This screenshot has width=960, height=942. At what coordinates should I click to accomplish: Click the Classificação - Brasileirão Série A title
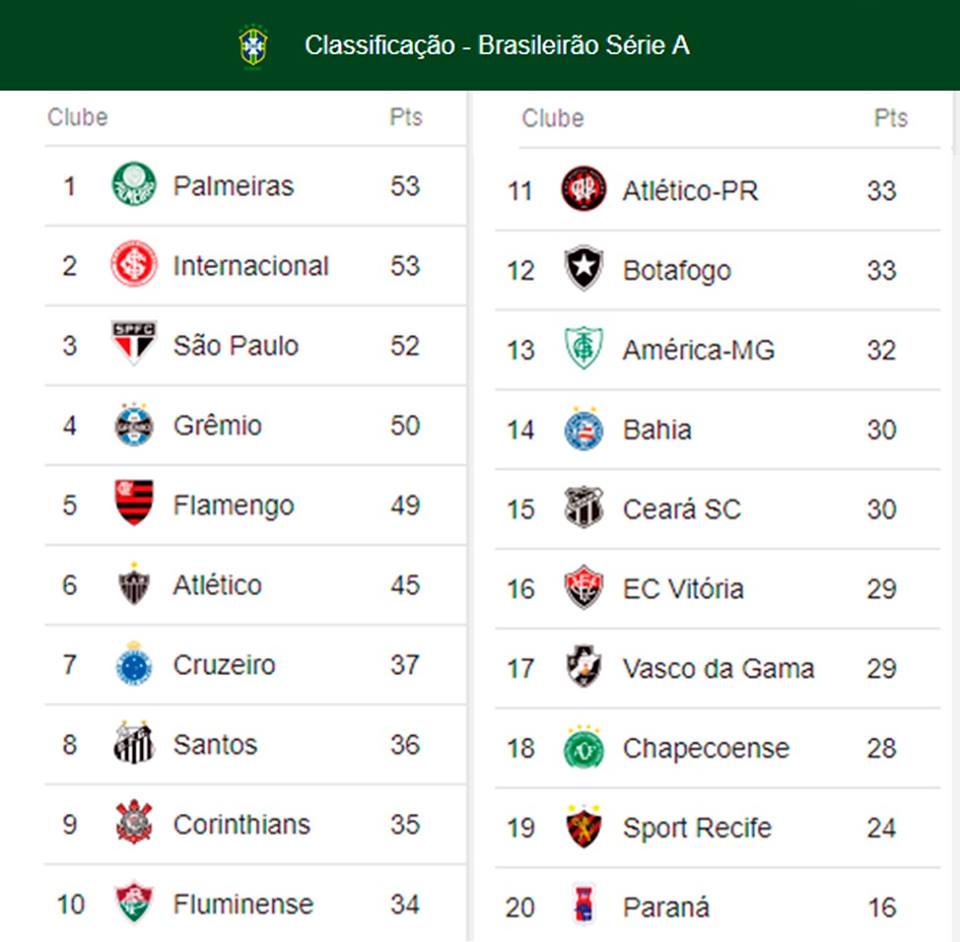pos(497,46)
